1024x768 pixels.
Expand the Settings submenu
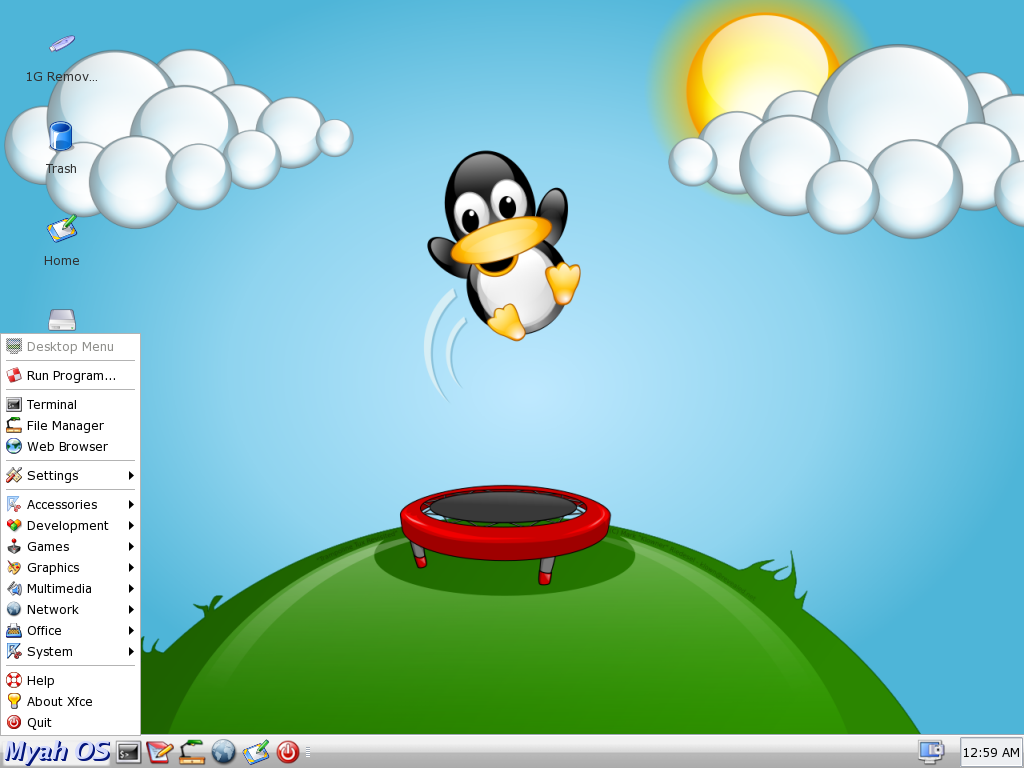click(x=71, y=475)
